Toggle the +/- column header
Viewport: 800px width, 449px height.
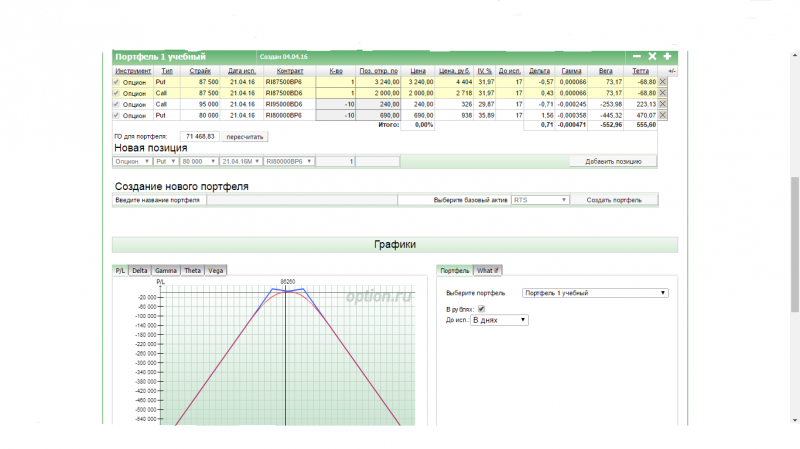(x=672, y=71)
